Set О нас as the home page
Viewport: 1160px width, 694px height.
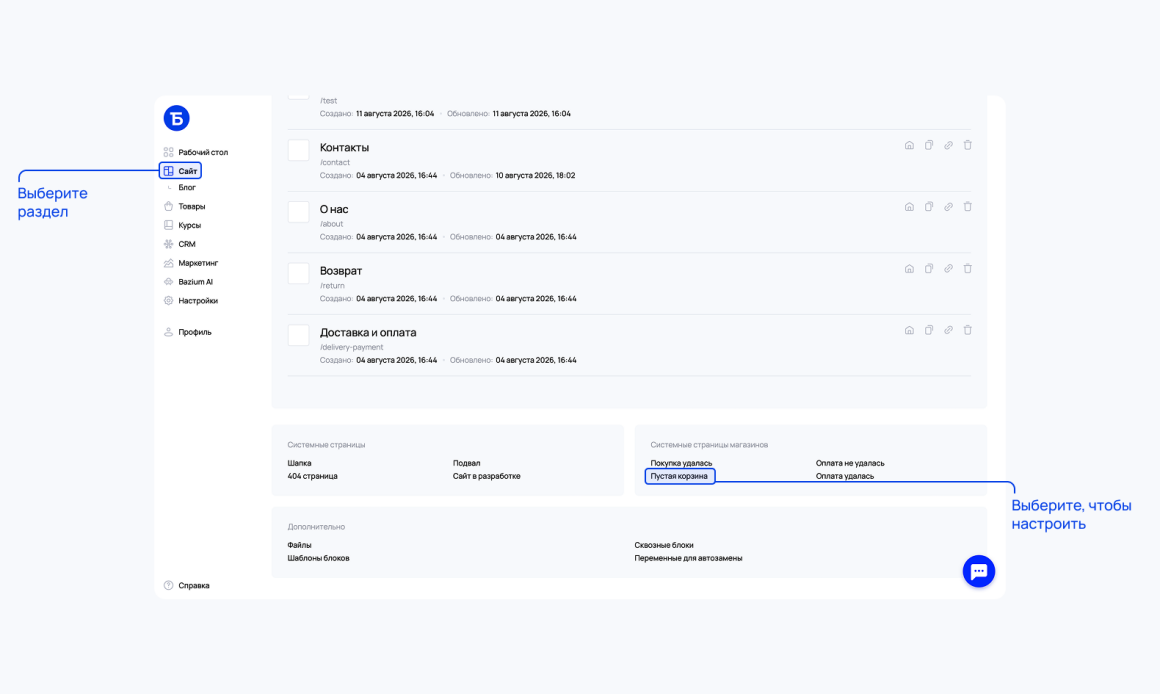click(x=909, y=207)
